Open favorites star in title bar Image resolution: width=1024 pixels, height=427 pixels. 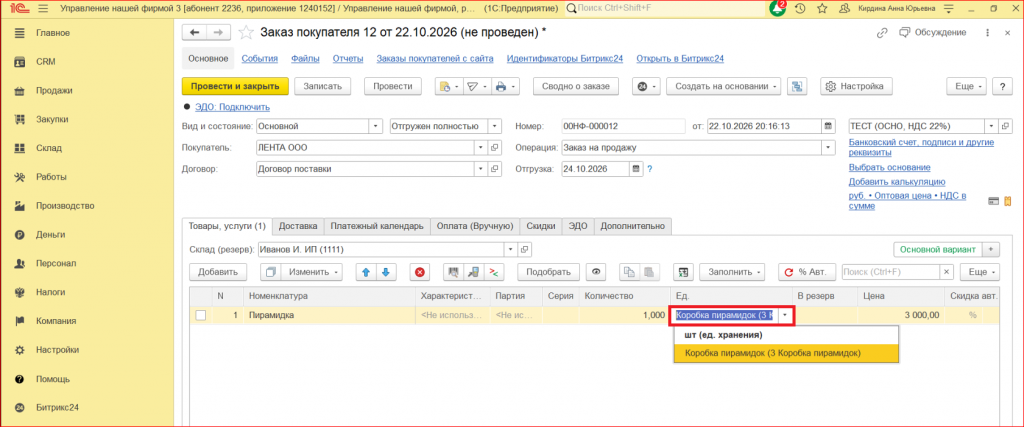[822, 8]
